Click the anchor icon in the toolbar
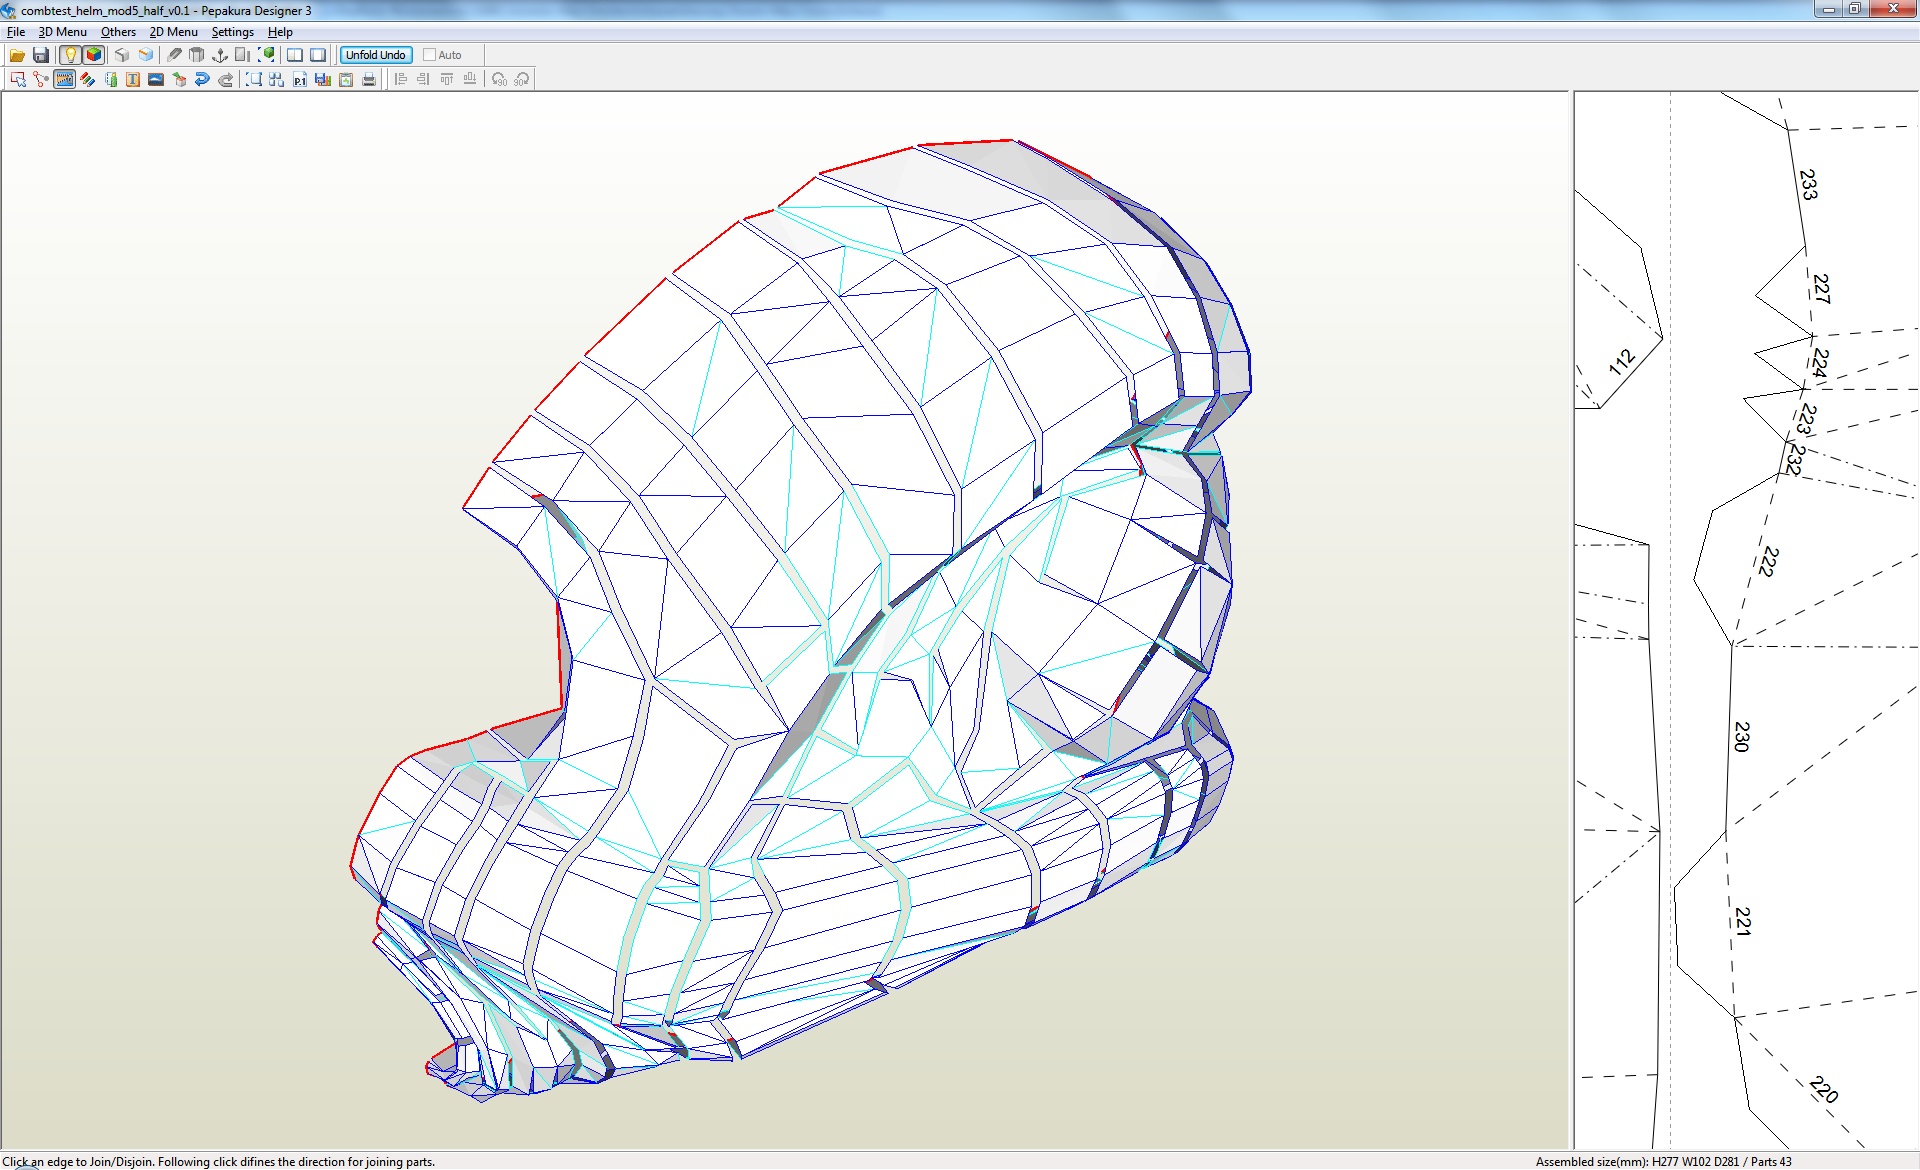 [220, 55]
